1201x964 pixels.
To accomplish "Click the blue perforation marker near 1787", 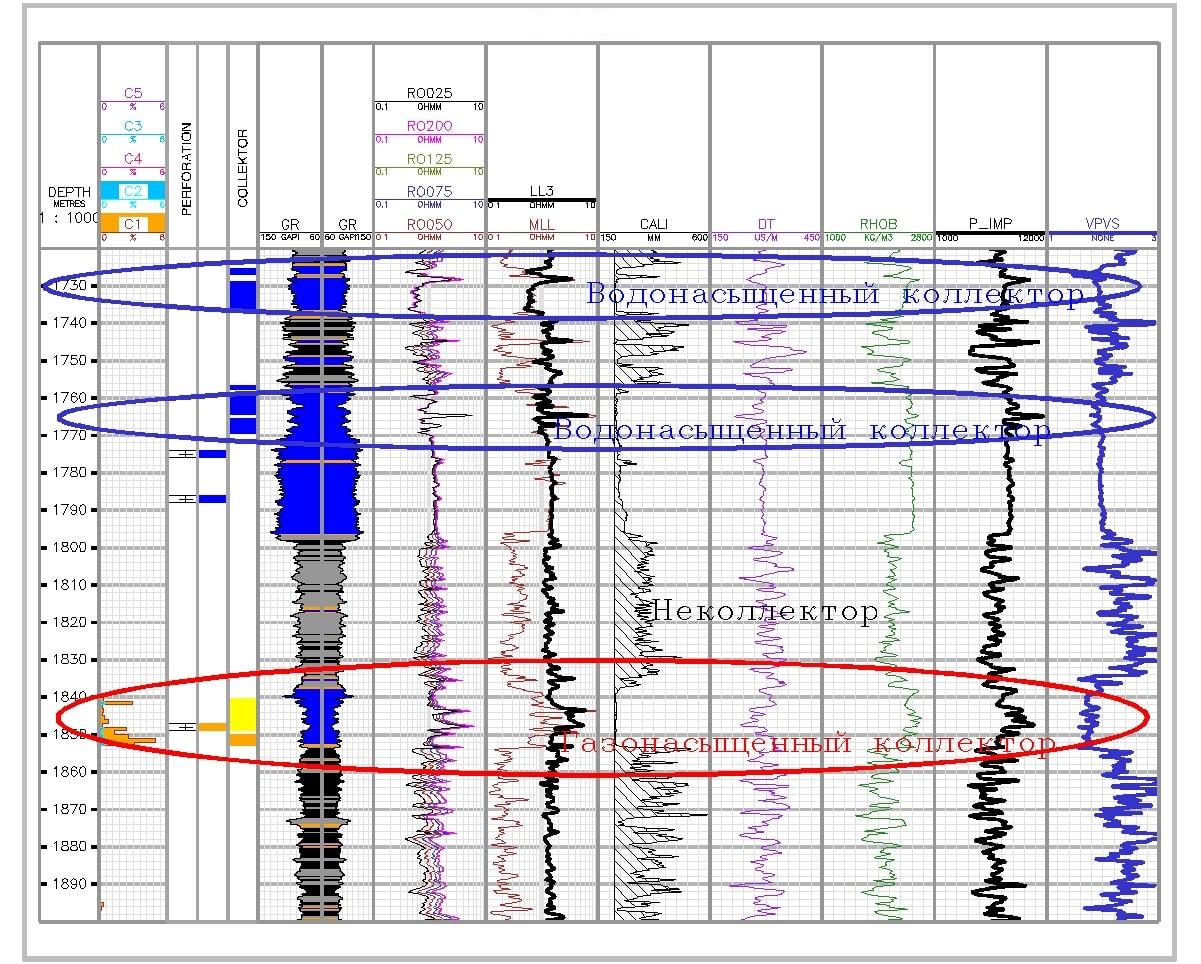I will click(212, 498).
